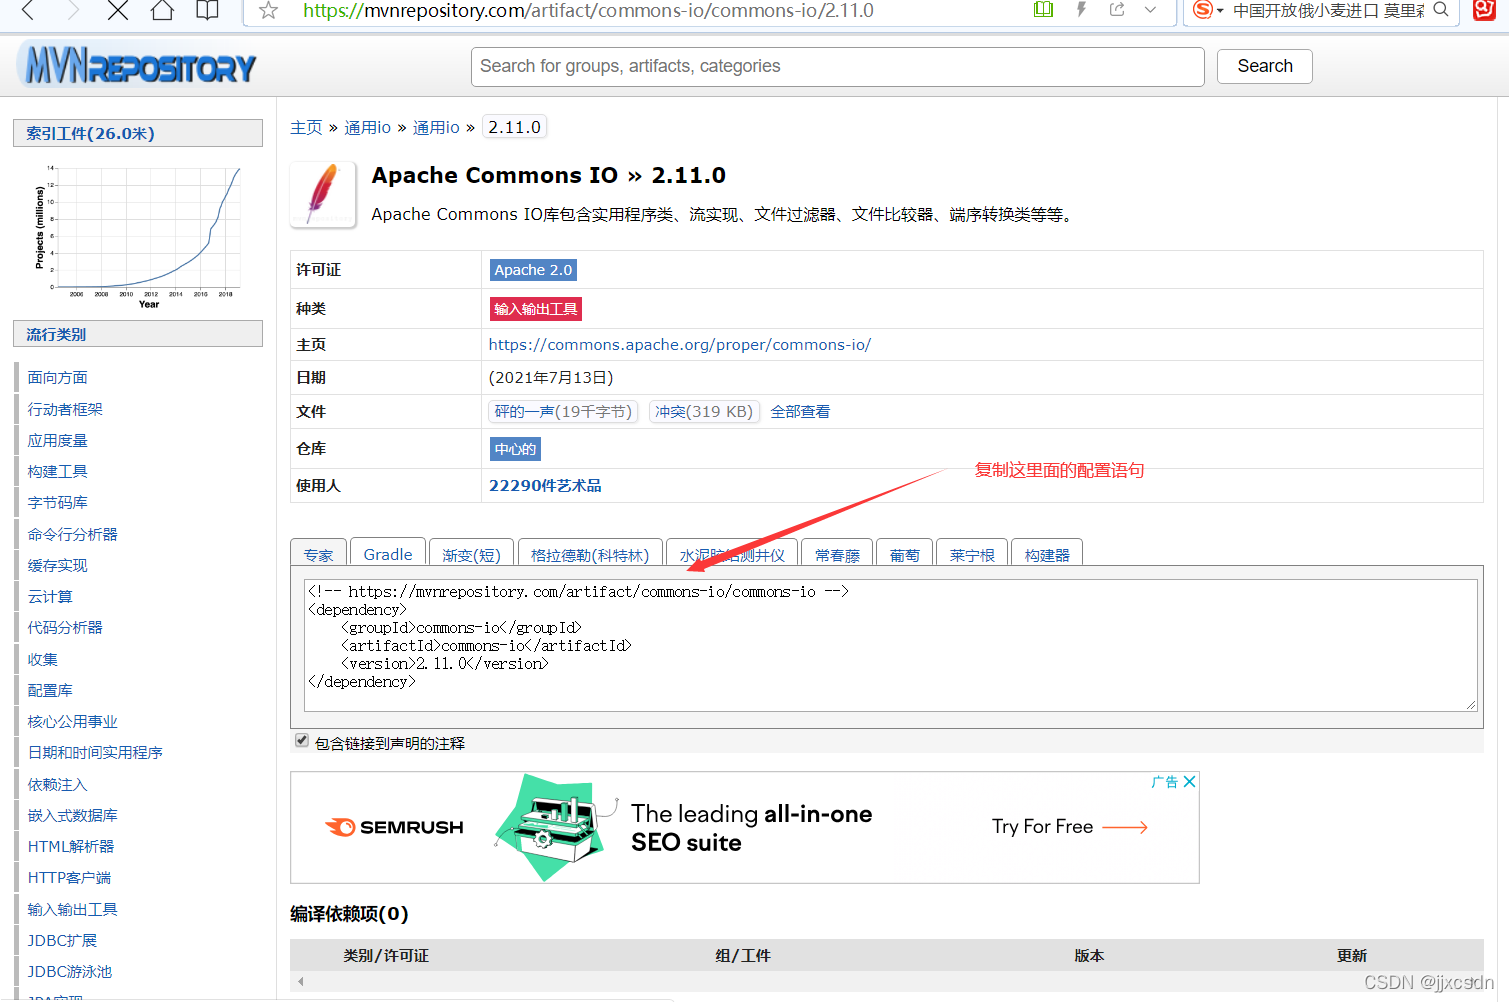Select the 2.11.0 version breadcrumb
This screenshot has width=1509, height=1002.
pyautogui.click(x=514, y=127)
